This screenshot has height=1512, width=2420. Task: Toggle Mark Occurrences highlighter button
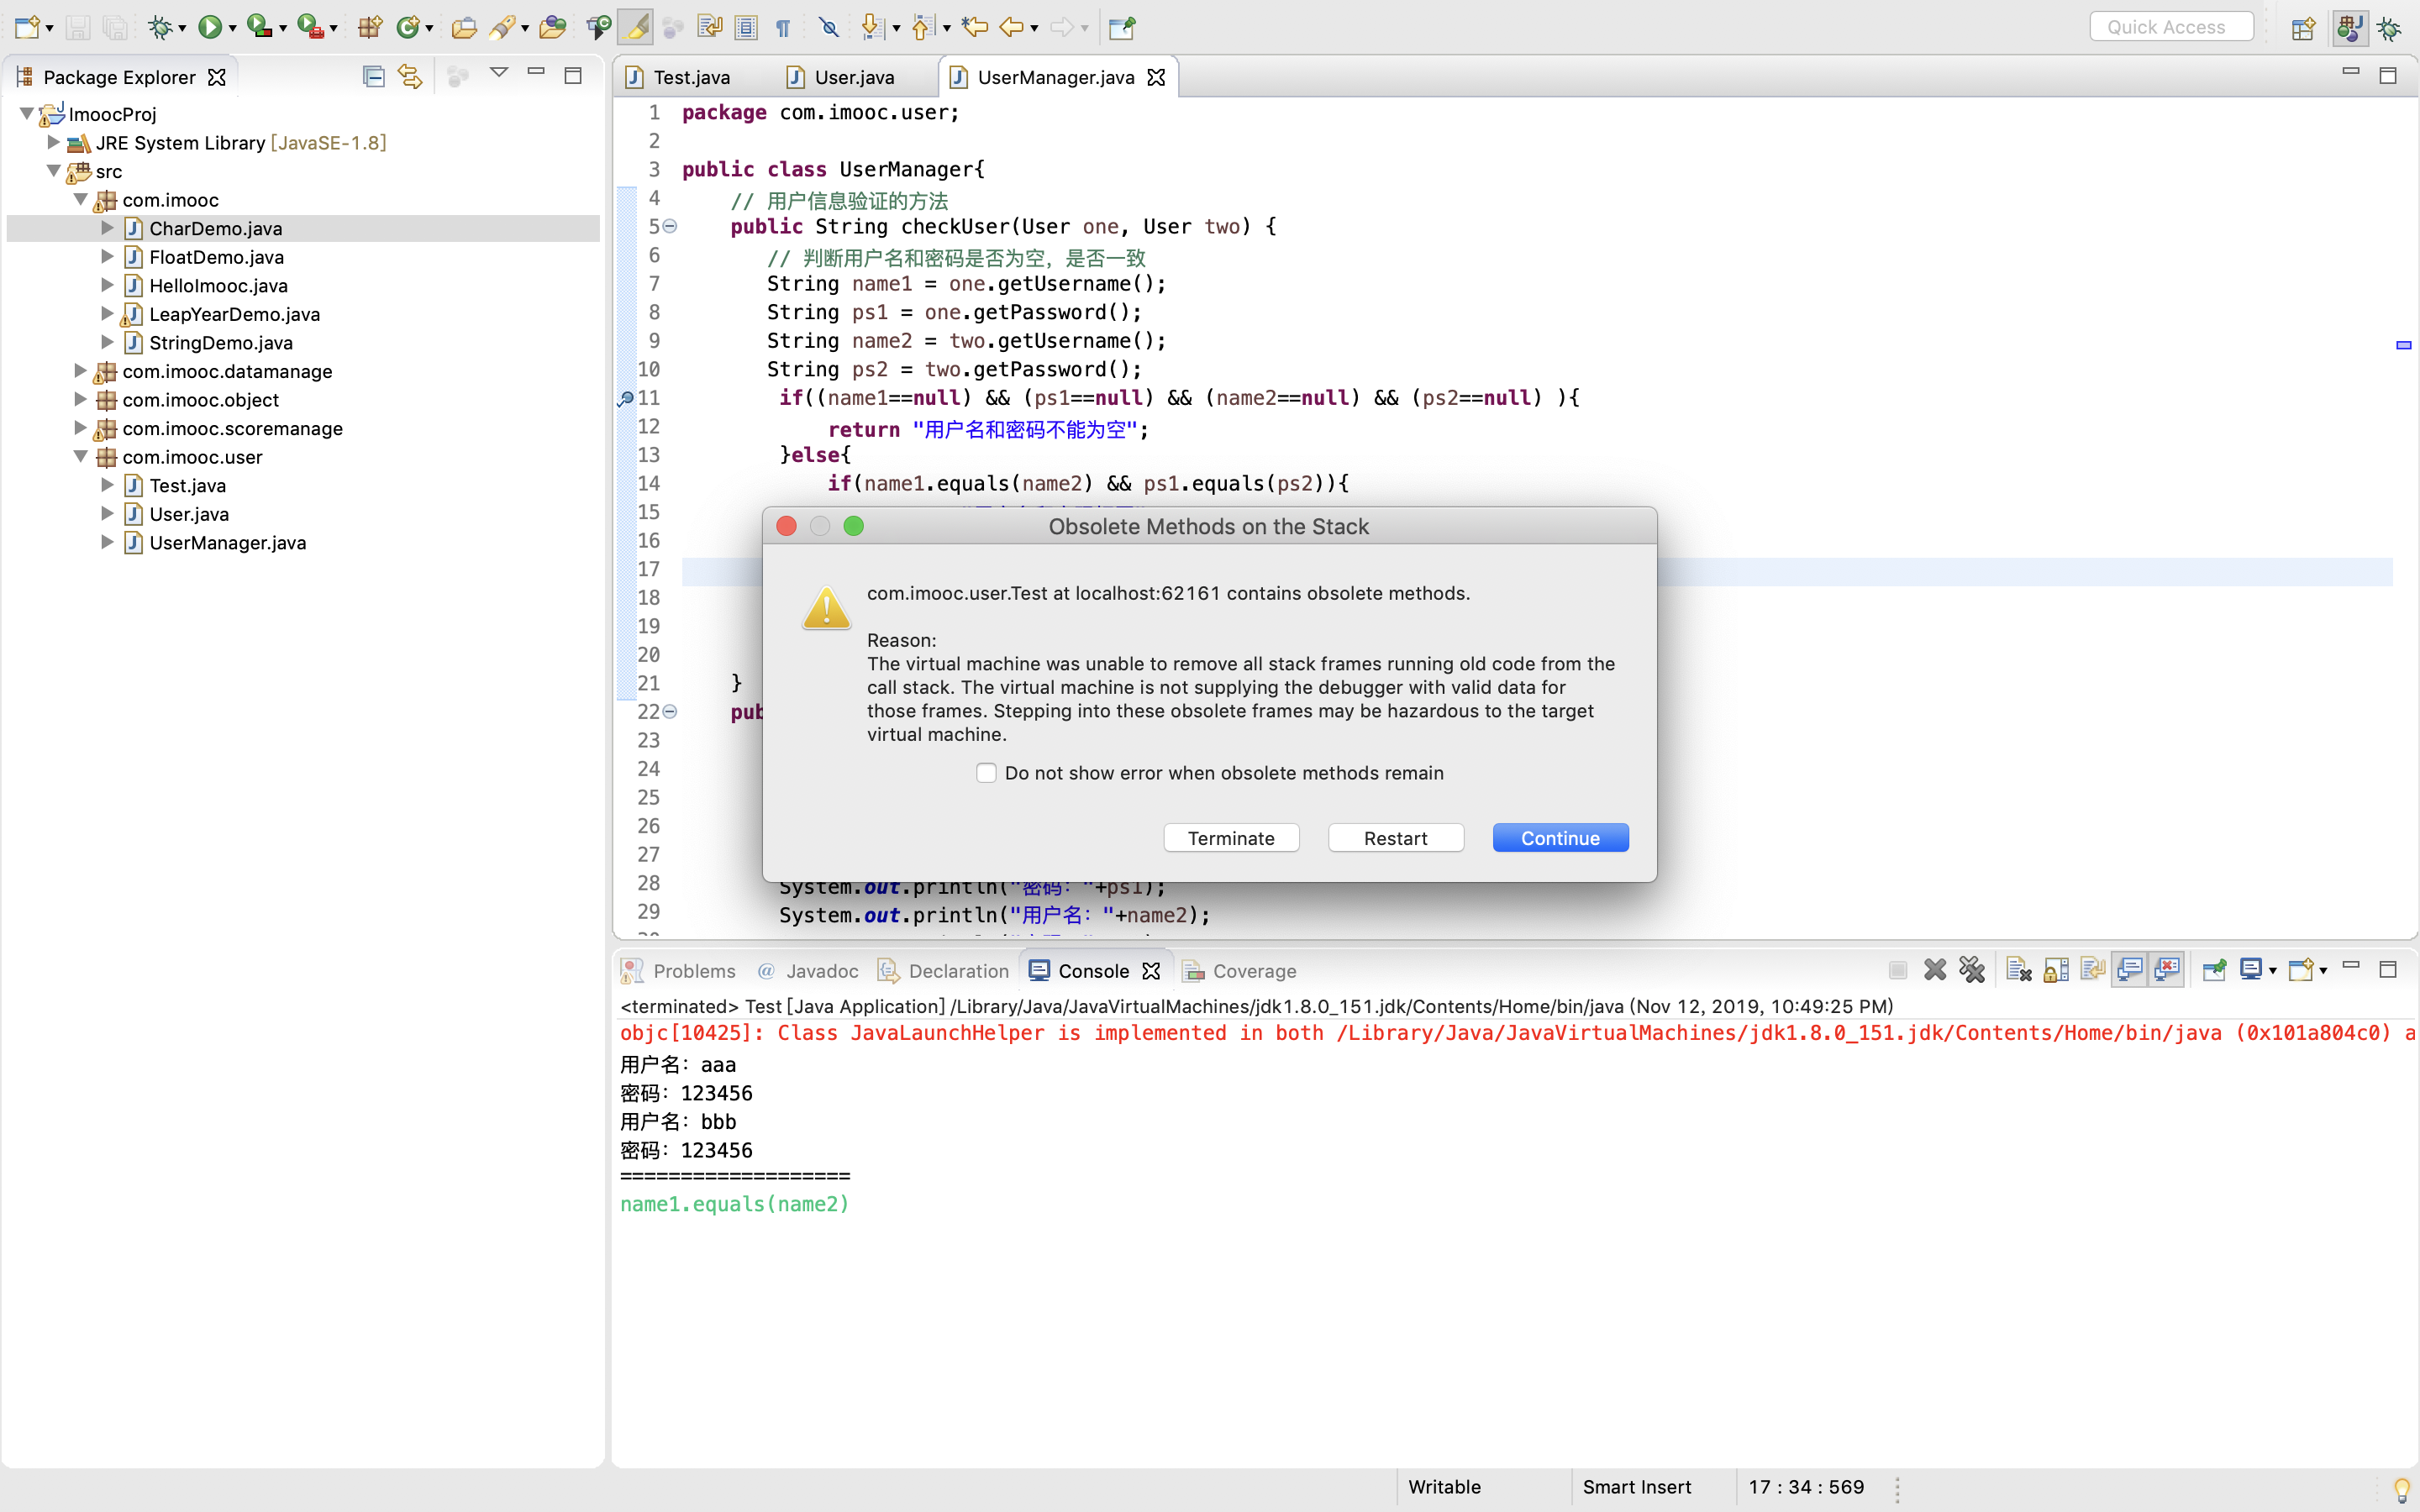click(635, 27)
